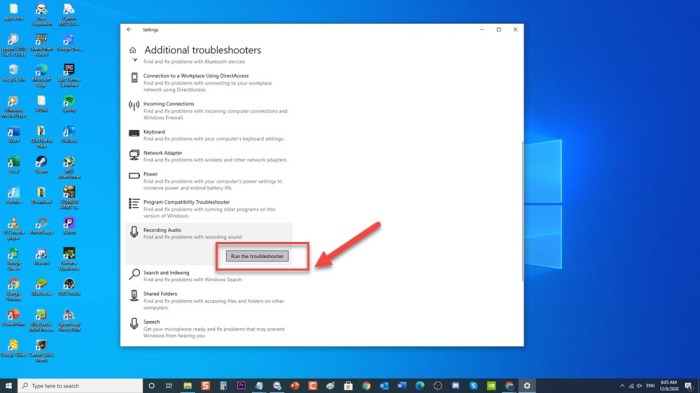Viewport: 700px width, 393px height.
Task: Open Microsoft Edge desktop shortcut
Action: tap(42, 75)
